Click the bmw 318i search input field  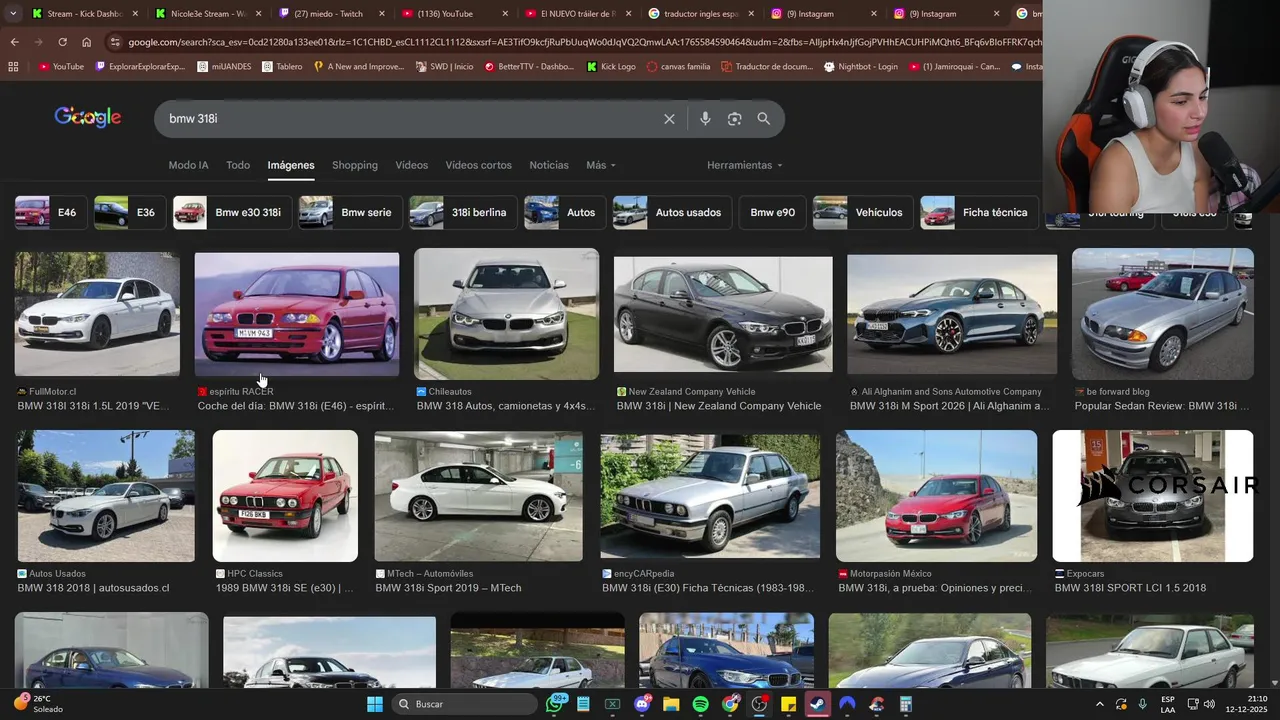point(410,119)
